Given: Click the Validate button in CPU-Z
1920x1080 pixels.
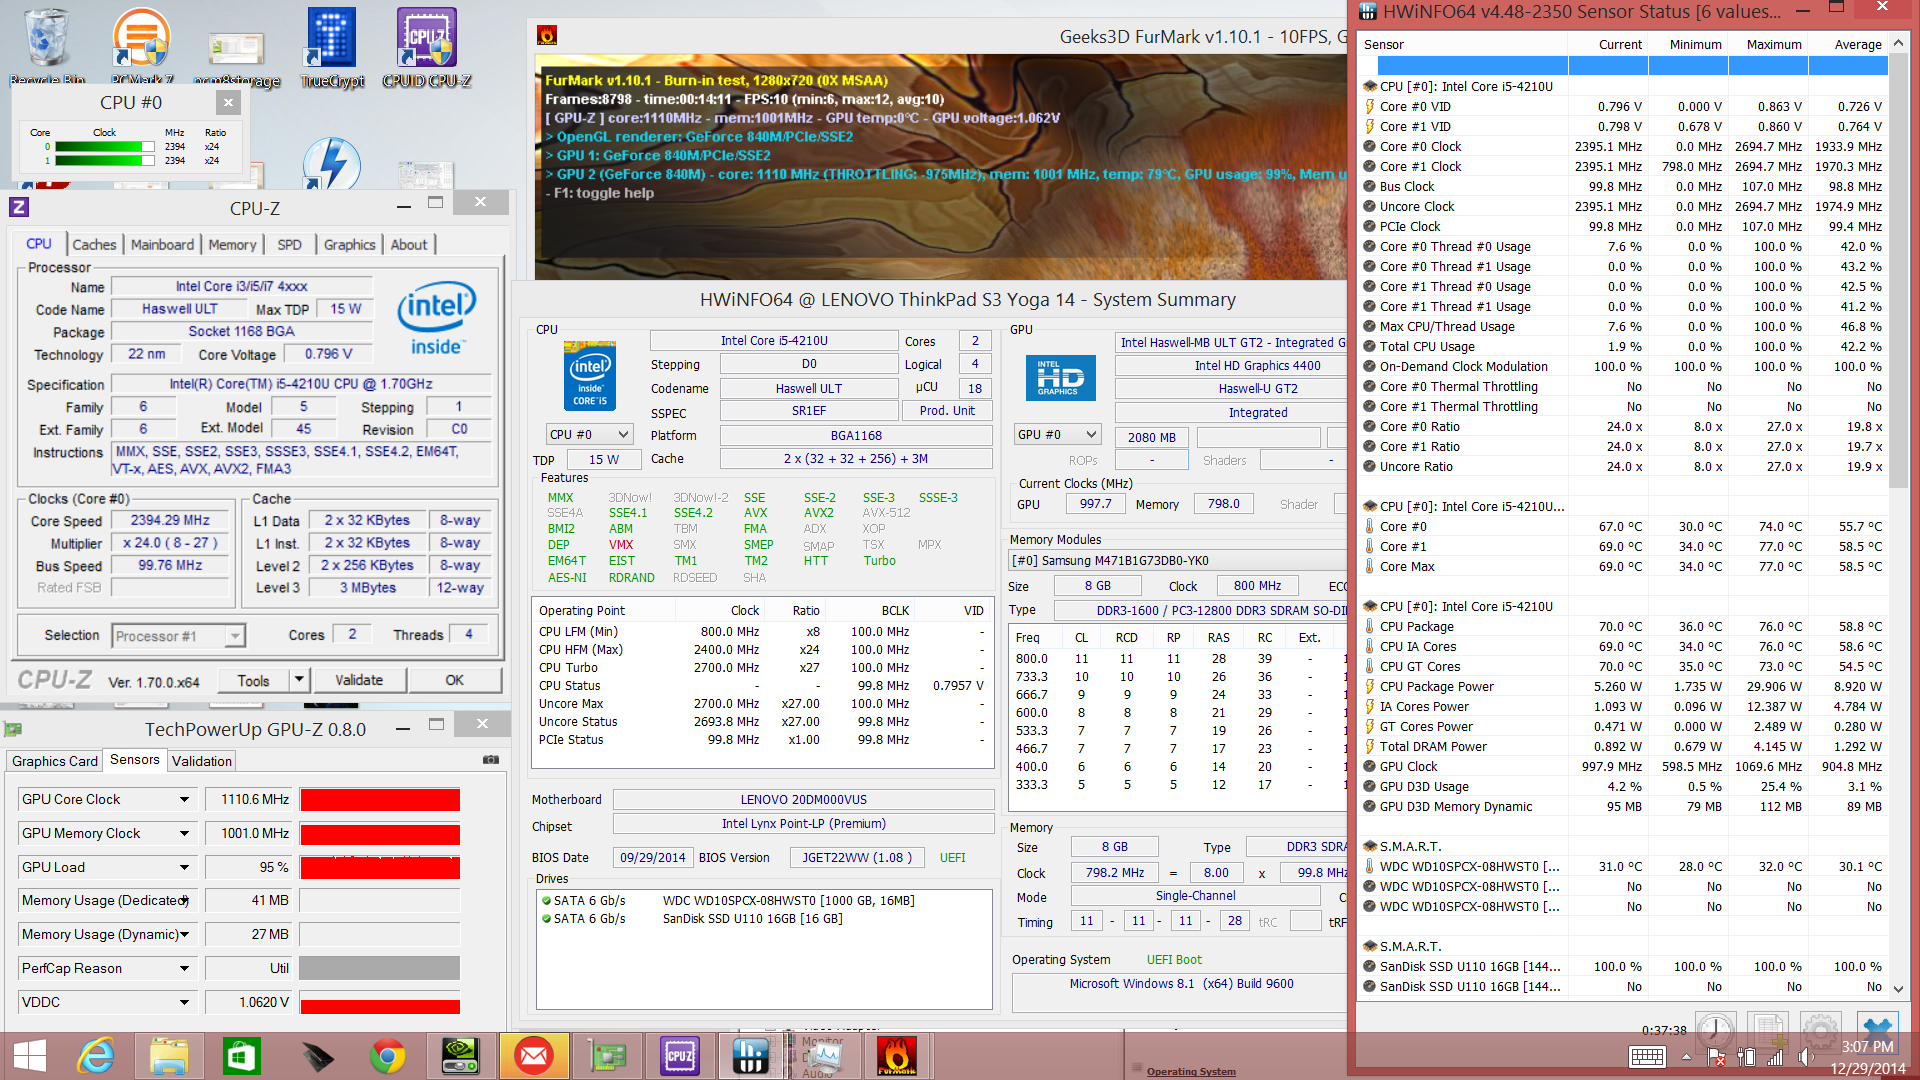Looking at the screenshot, I should 359,680.
